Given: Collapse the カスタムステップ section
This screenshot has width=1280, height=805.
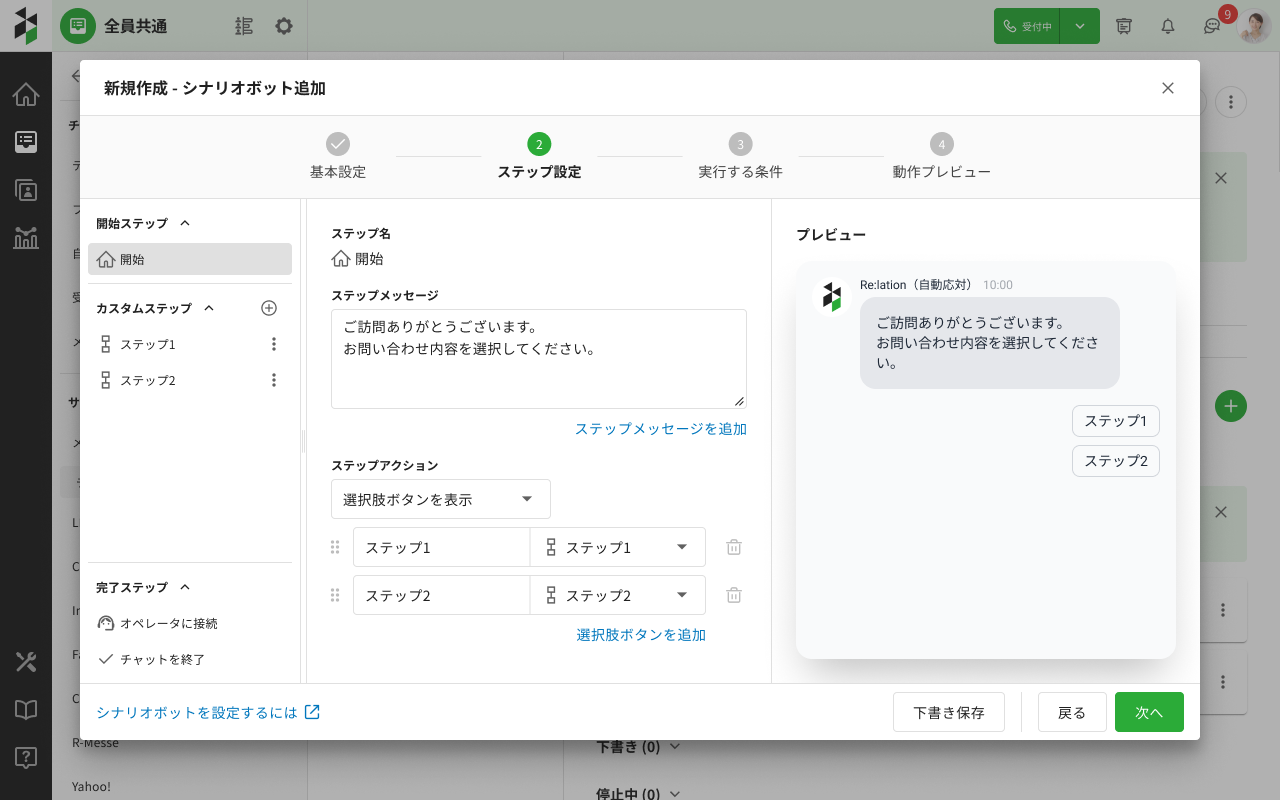Looking at the screenshot, I should (x=209, y=308).
